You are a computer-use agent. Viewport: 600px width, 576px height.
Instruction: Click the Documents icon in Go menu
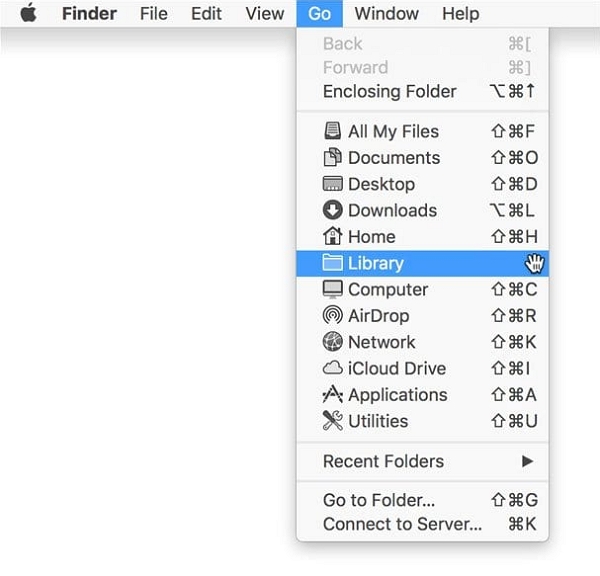point(332,157)
